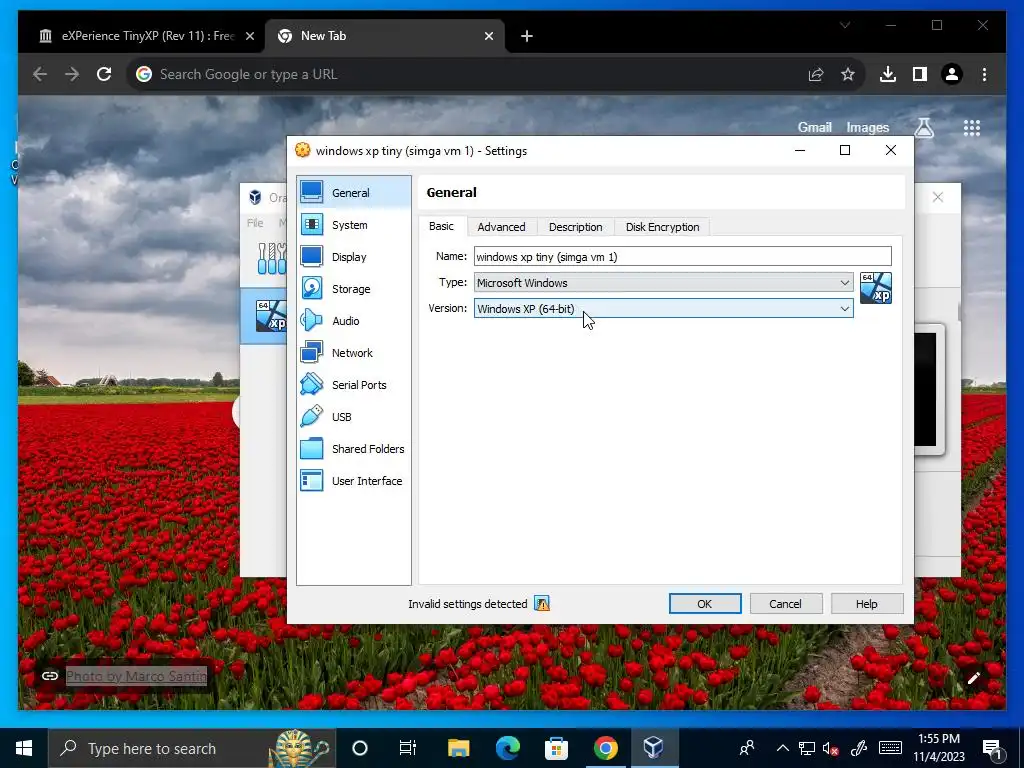
Task: Toggle the Chrome side panel icon
Action: coord(920,74)
